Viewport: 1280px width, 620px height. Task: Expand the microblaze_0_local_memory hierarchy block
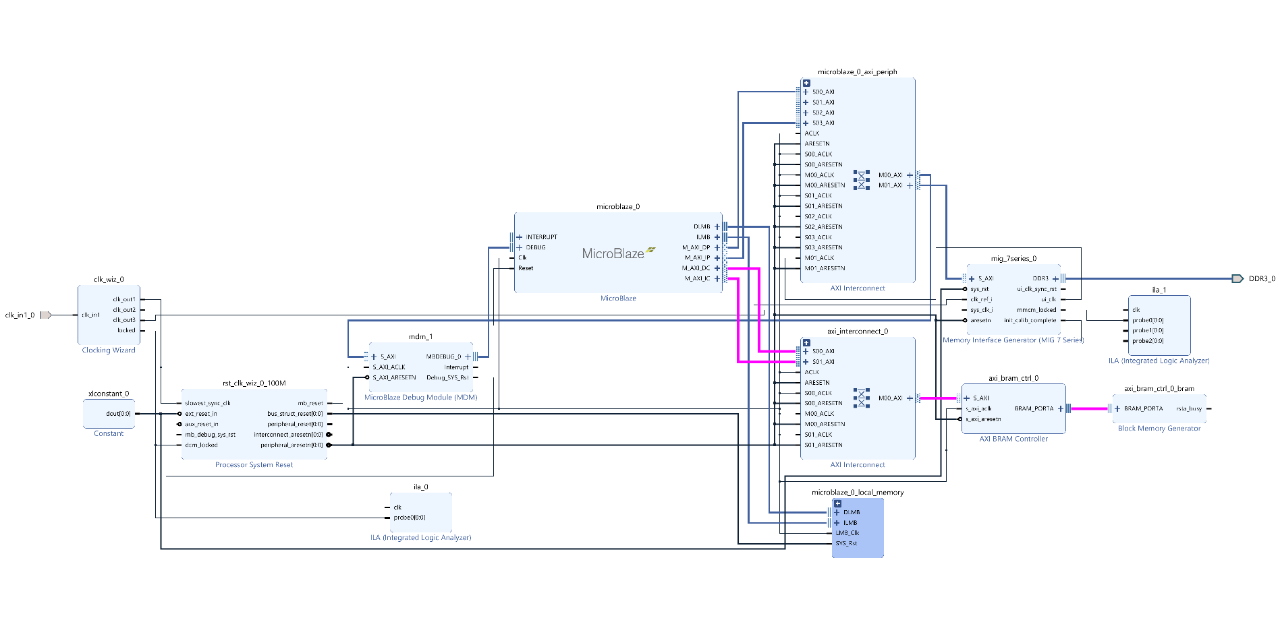point(837,503)
